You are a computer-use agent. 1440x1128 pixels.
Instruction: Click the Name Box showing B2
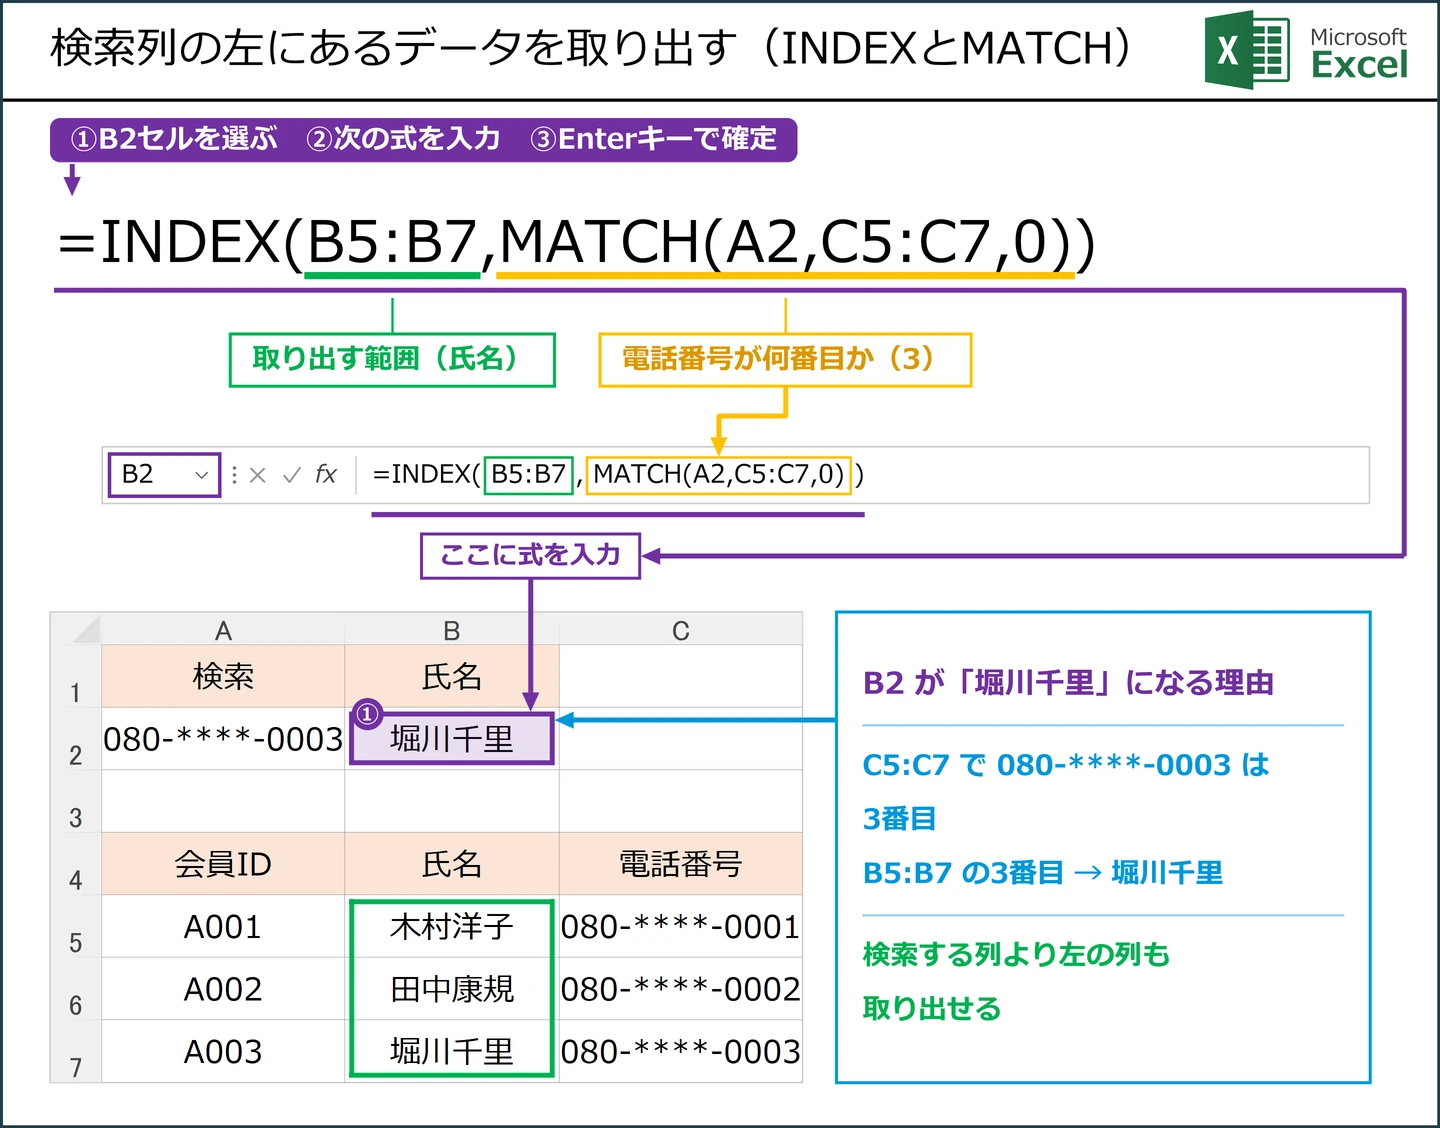point(164,474)
